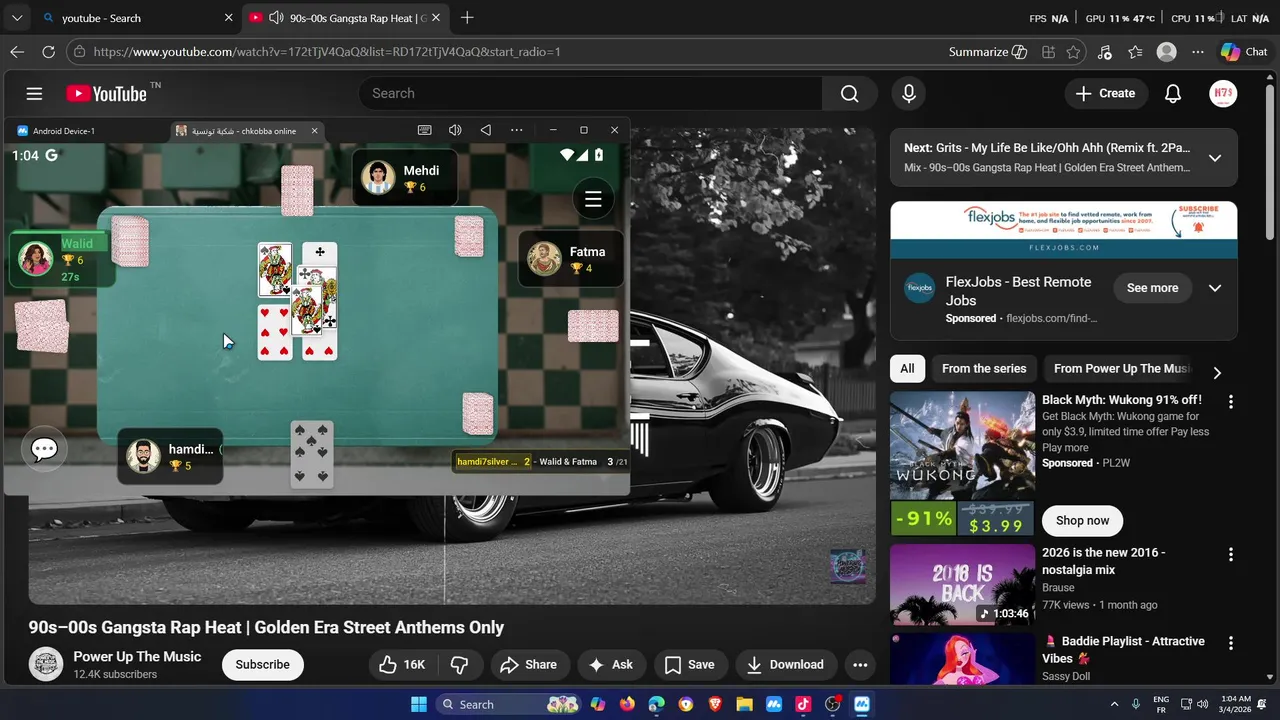Open emulator three-dot more options
This screenshot has width=1280, height=720.
(516, 130)
